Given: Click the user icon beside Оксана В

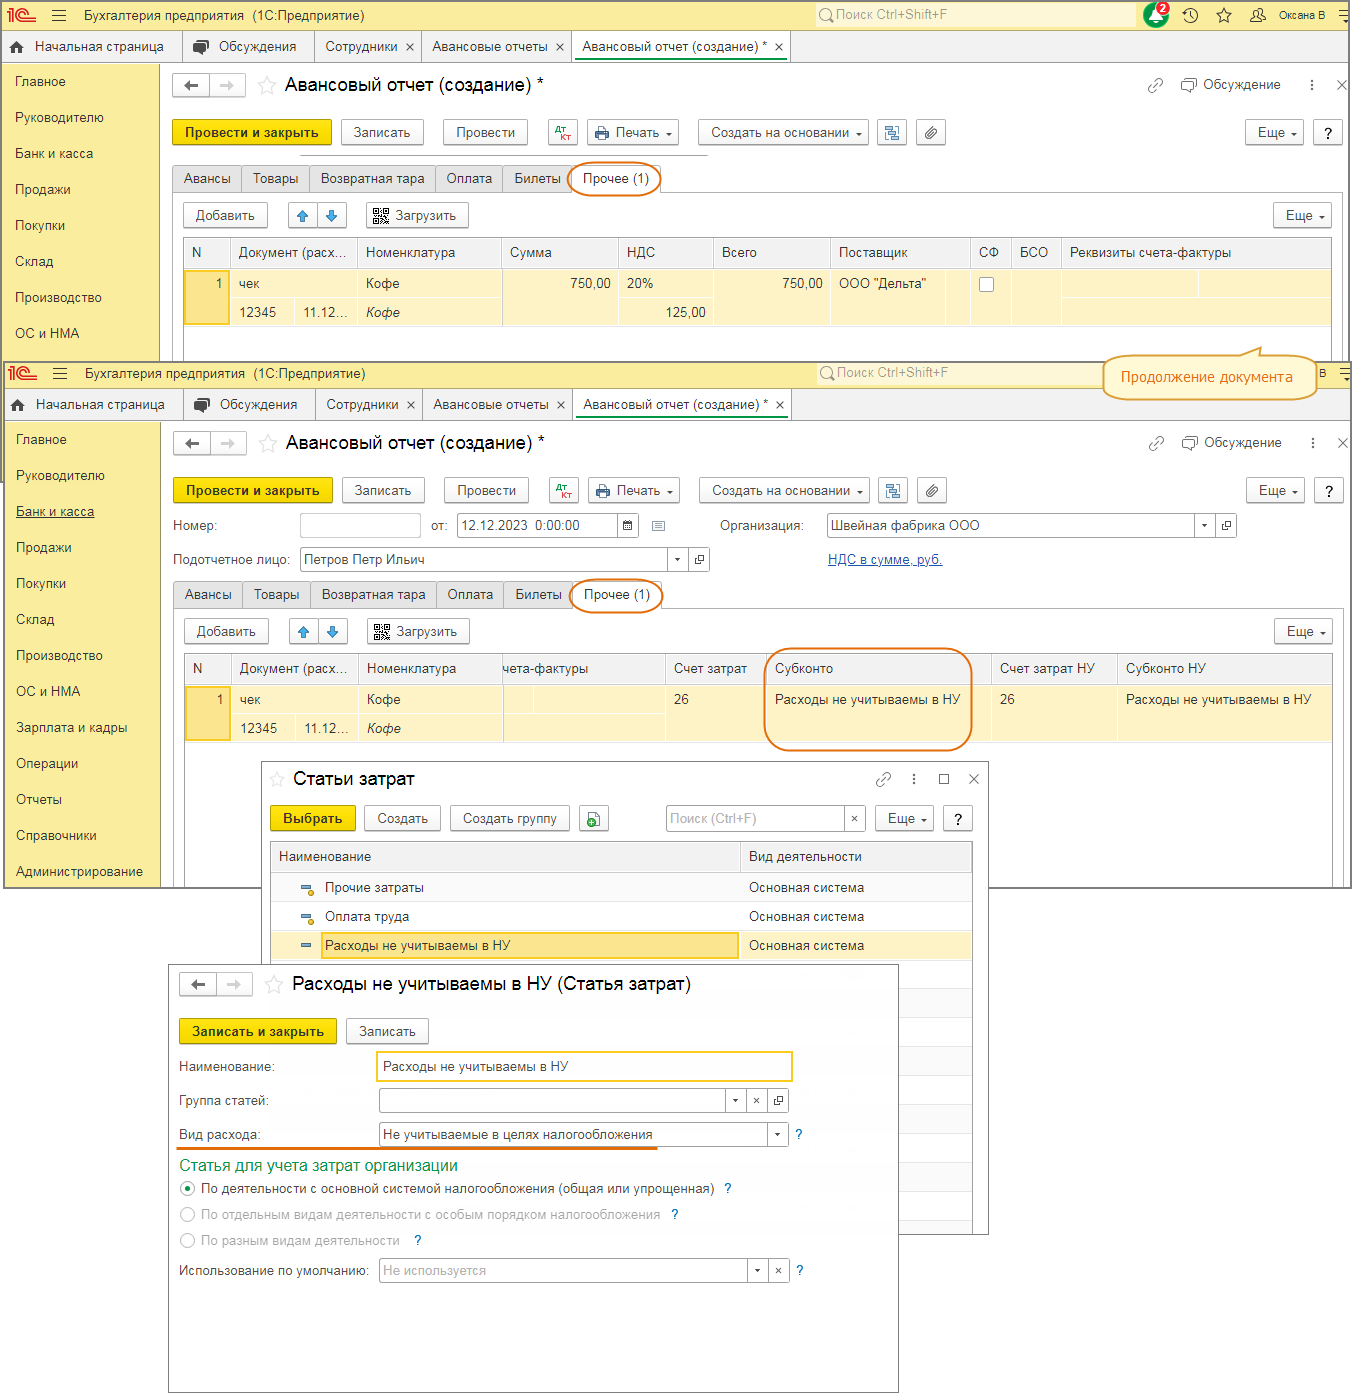Looking at the screenshot, I should (x=1258, y=16).
